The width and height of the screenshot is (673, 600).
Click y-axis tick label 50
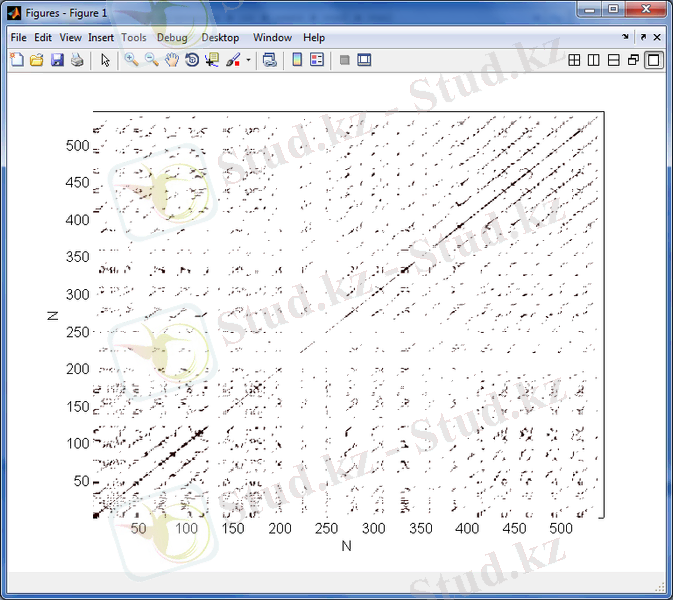coord(82,481)
